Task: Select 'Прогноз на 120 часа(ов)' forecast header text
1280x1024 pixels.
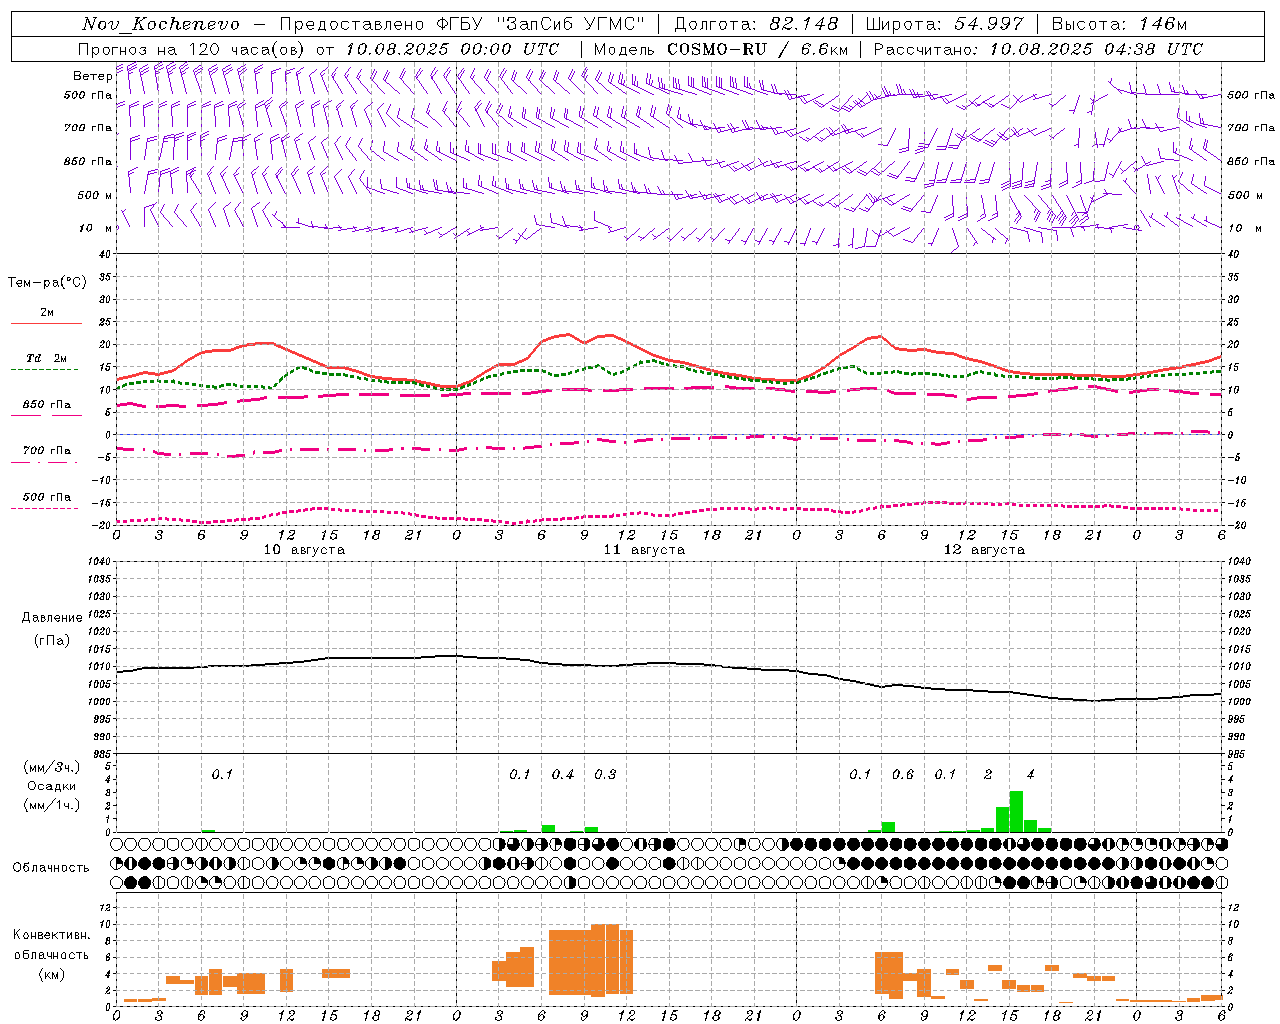Action: (x=192, y=49)
